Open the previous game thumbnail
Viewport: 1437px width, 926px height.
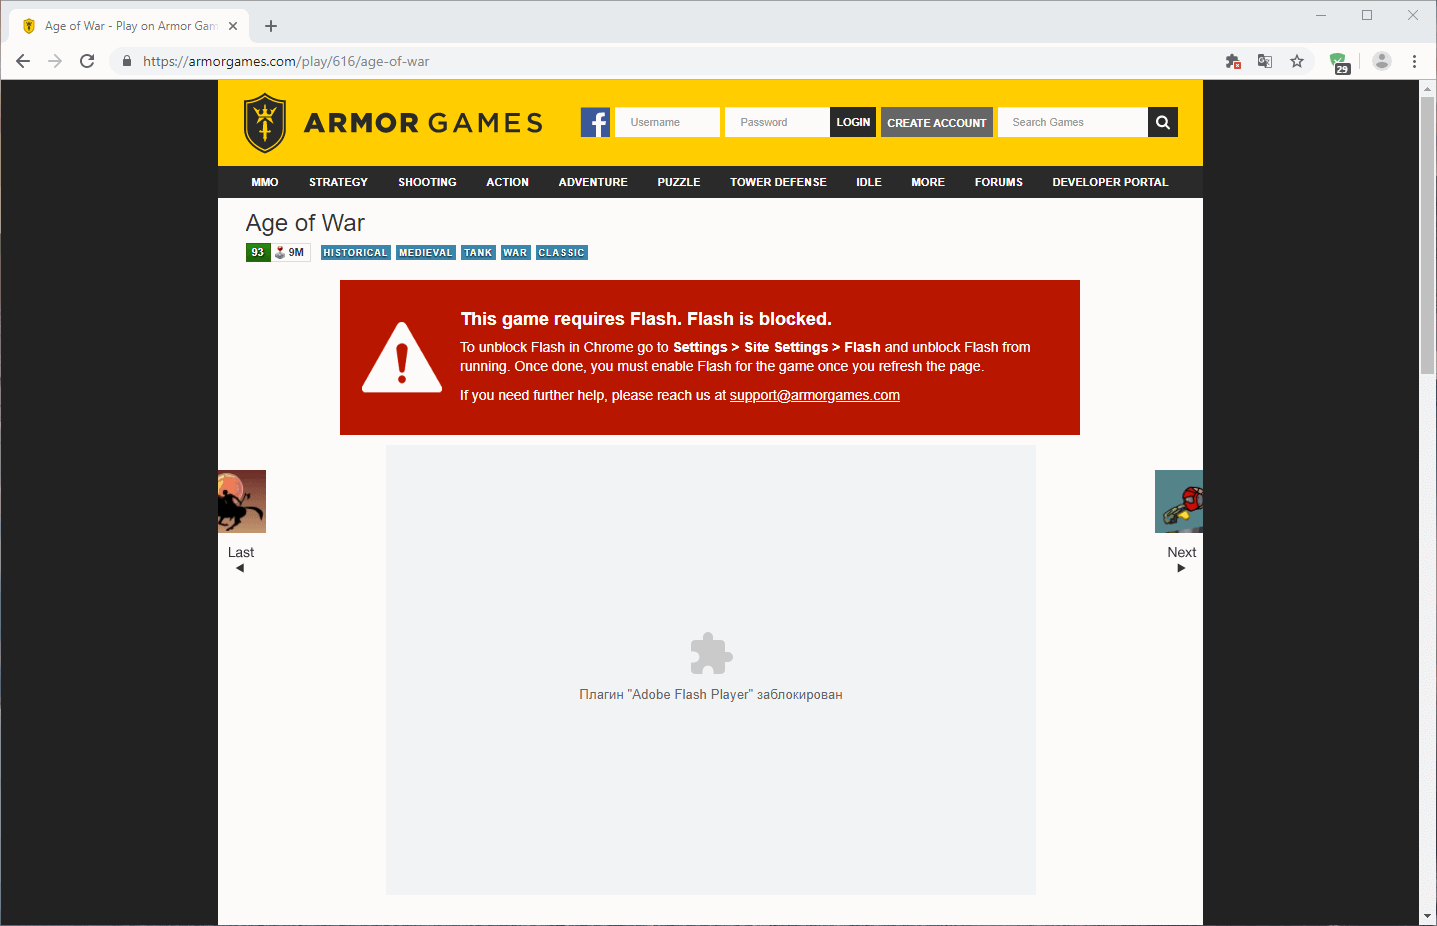pos(242,501)
